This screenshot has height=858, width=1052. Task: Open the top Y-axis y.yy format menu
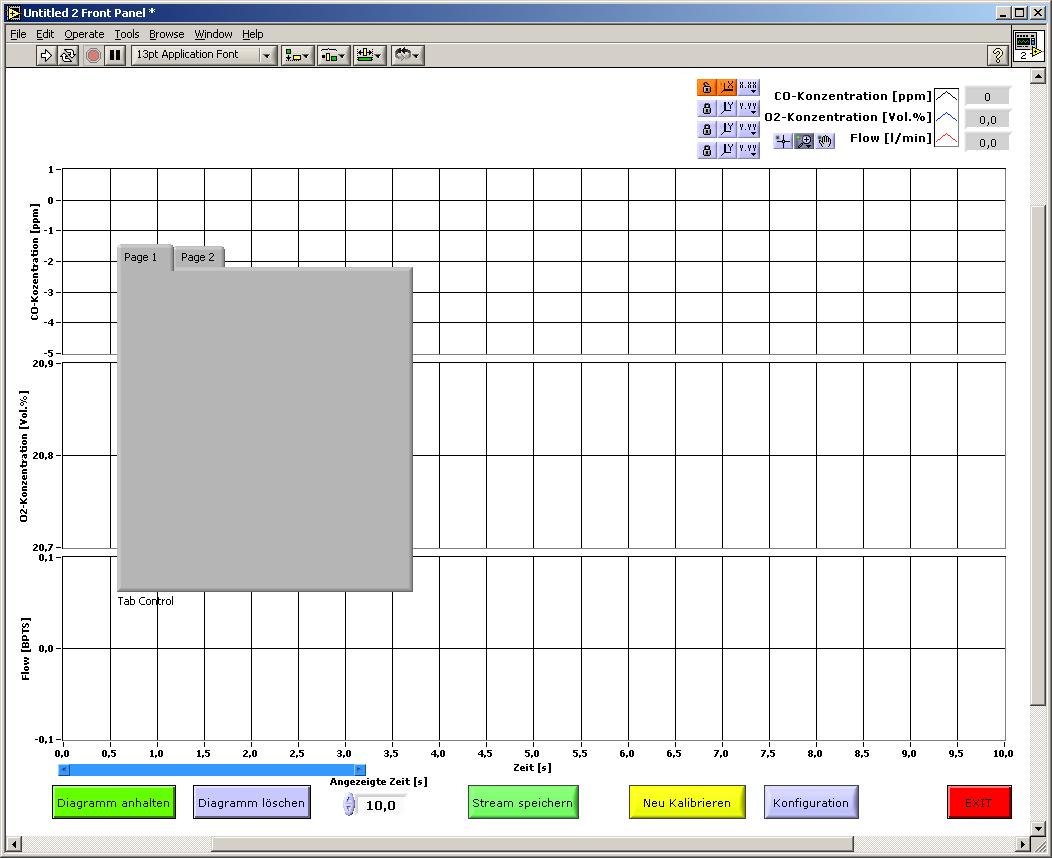pyautogui.click(x=748, y=107)
